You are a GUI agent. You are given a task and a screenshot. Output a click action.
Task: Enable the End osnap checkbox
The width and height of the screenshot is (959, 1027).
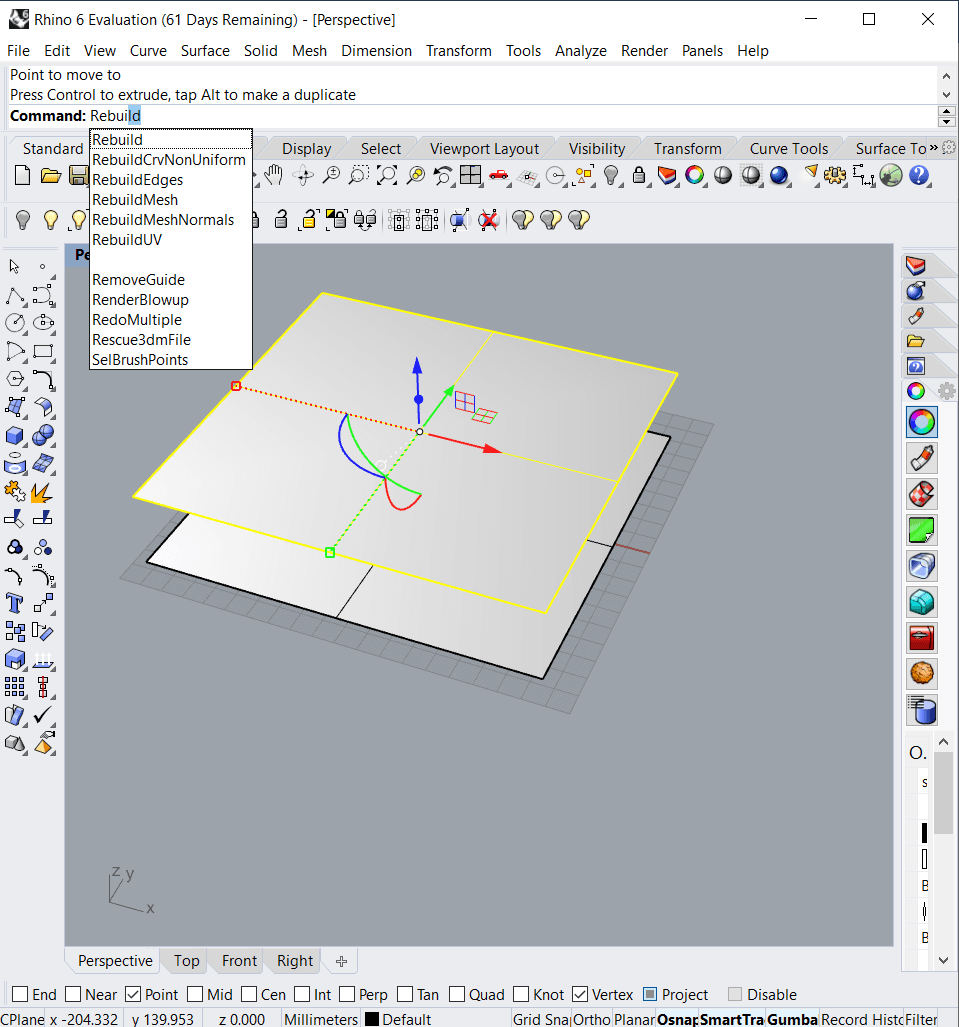click(x=18, y=994)
